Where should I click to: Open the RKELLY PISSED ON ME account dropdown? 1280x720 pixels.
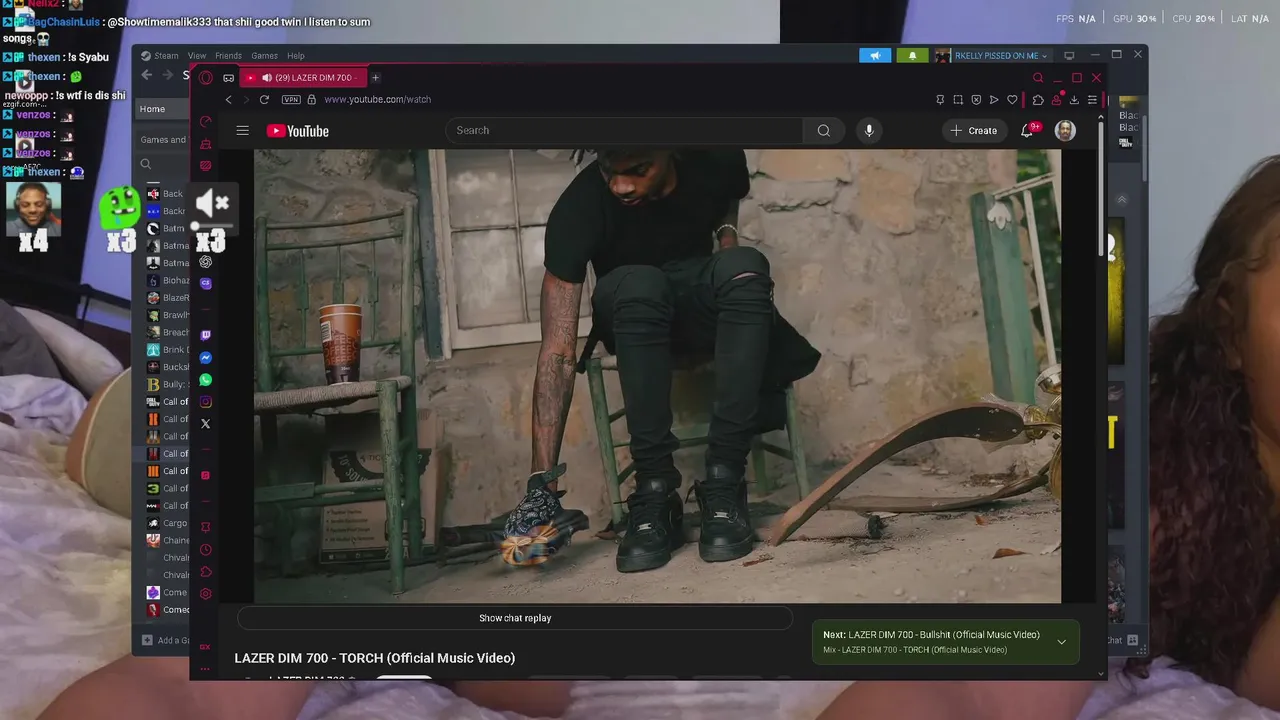coord(992,56)
